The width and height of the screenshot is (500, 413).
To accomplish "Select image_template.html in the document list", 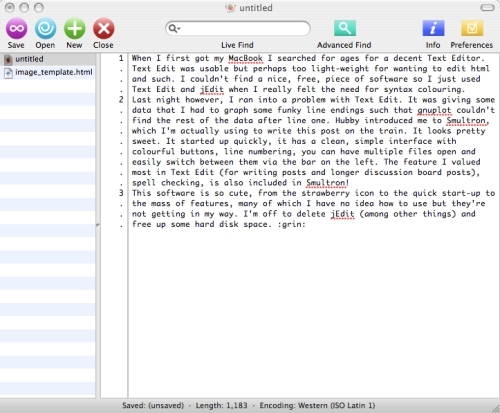I will pyautogui.click(x=48, y=72).
